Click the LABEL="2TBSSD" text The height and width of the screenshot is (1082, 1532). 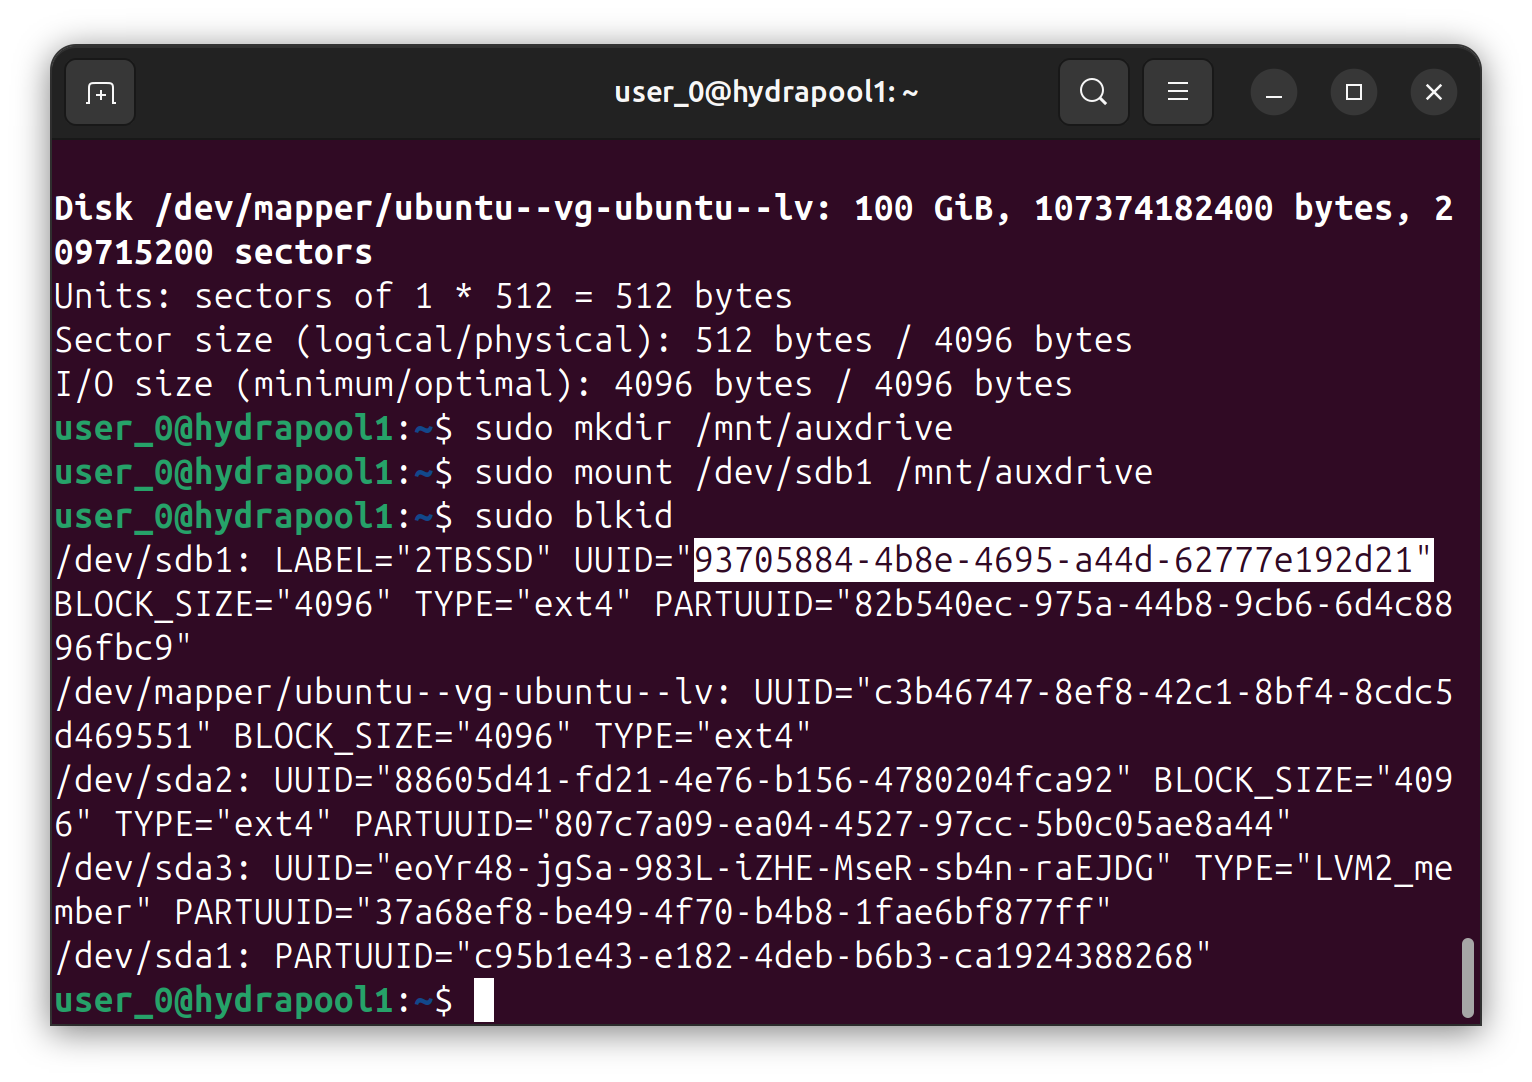coord(413,560)
